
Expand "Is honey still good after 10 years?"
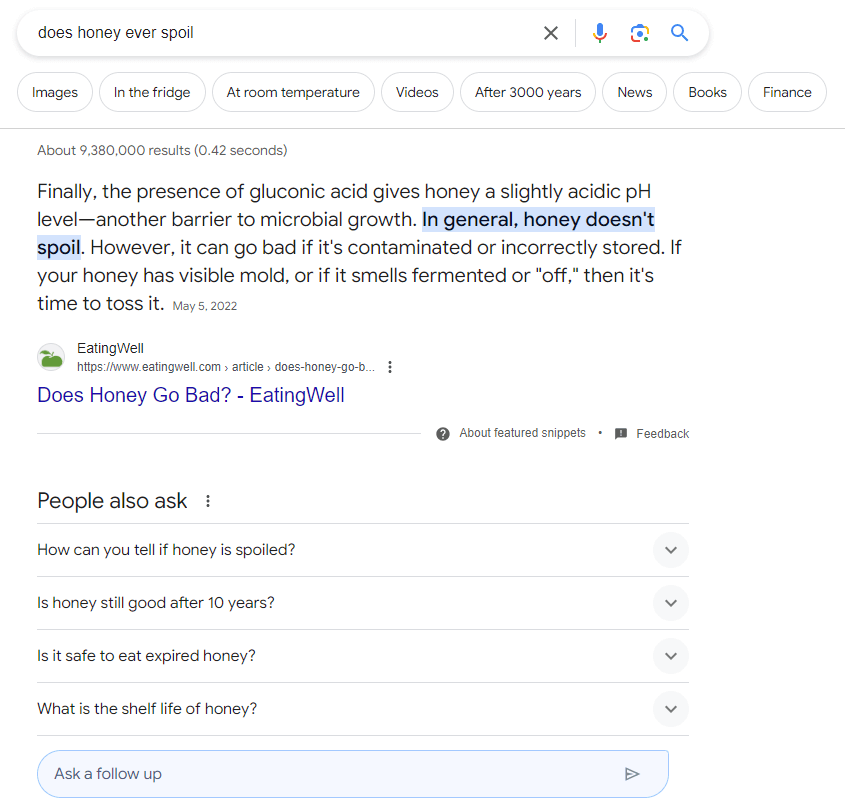coord(671,603)
